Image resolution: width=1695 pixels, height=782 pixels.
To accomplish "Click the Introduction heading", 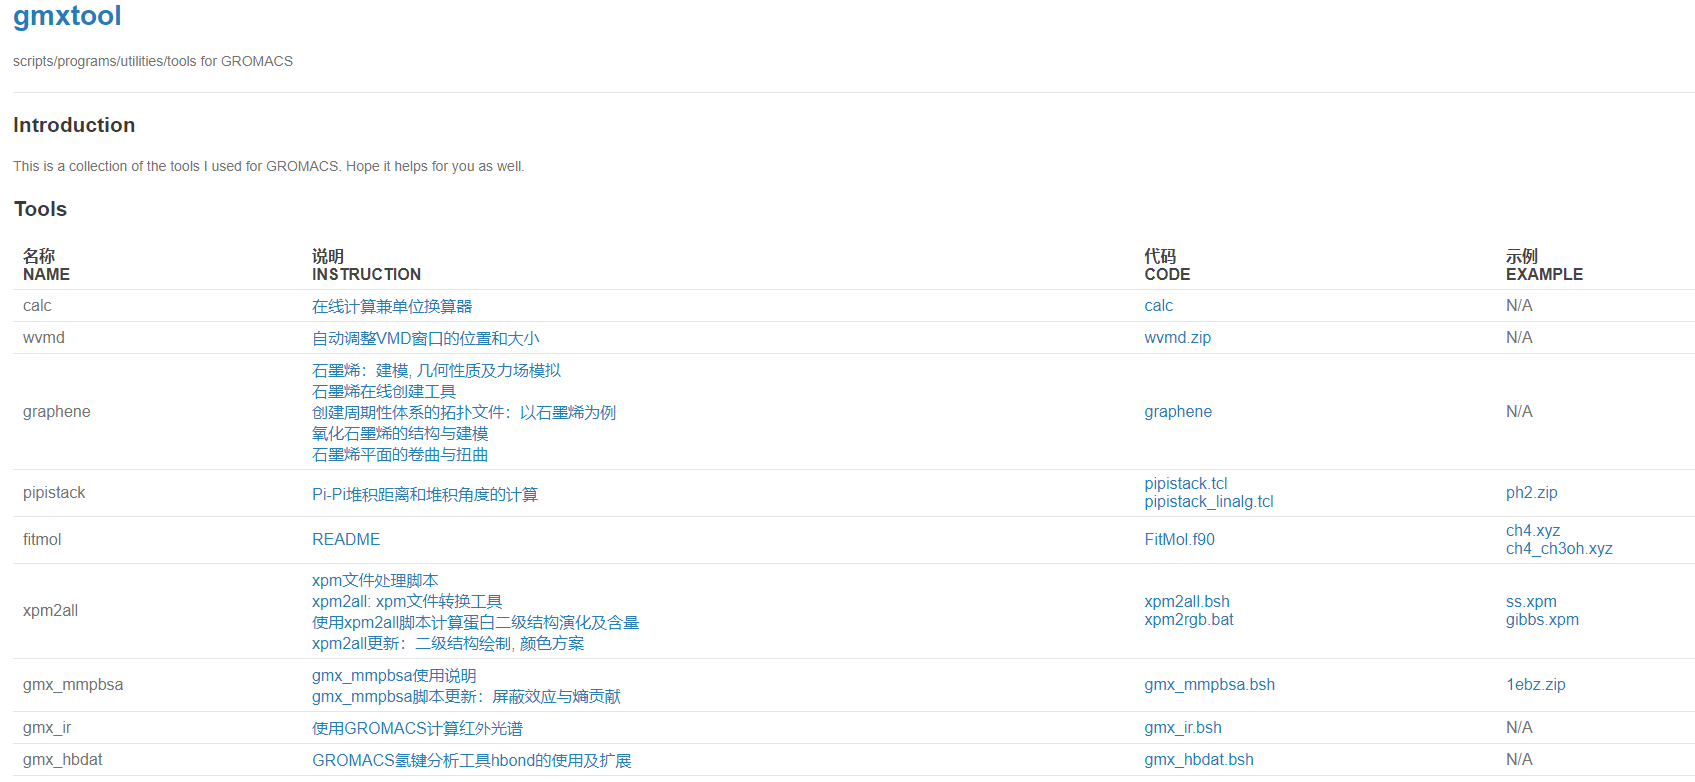I will [74, 125].
